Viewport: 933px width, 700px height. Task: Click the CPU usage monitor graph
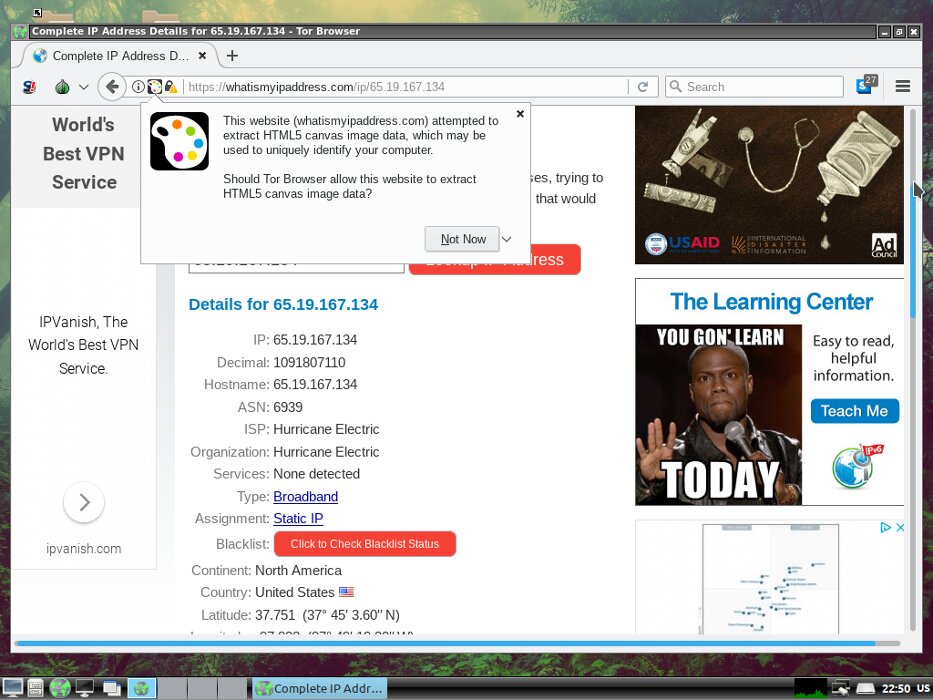tap(810, 688)
